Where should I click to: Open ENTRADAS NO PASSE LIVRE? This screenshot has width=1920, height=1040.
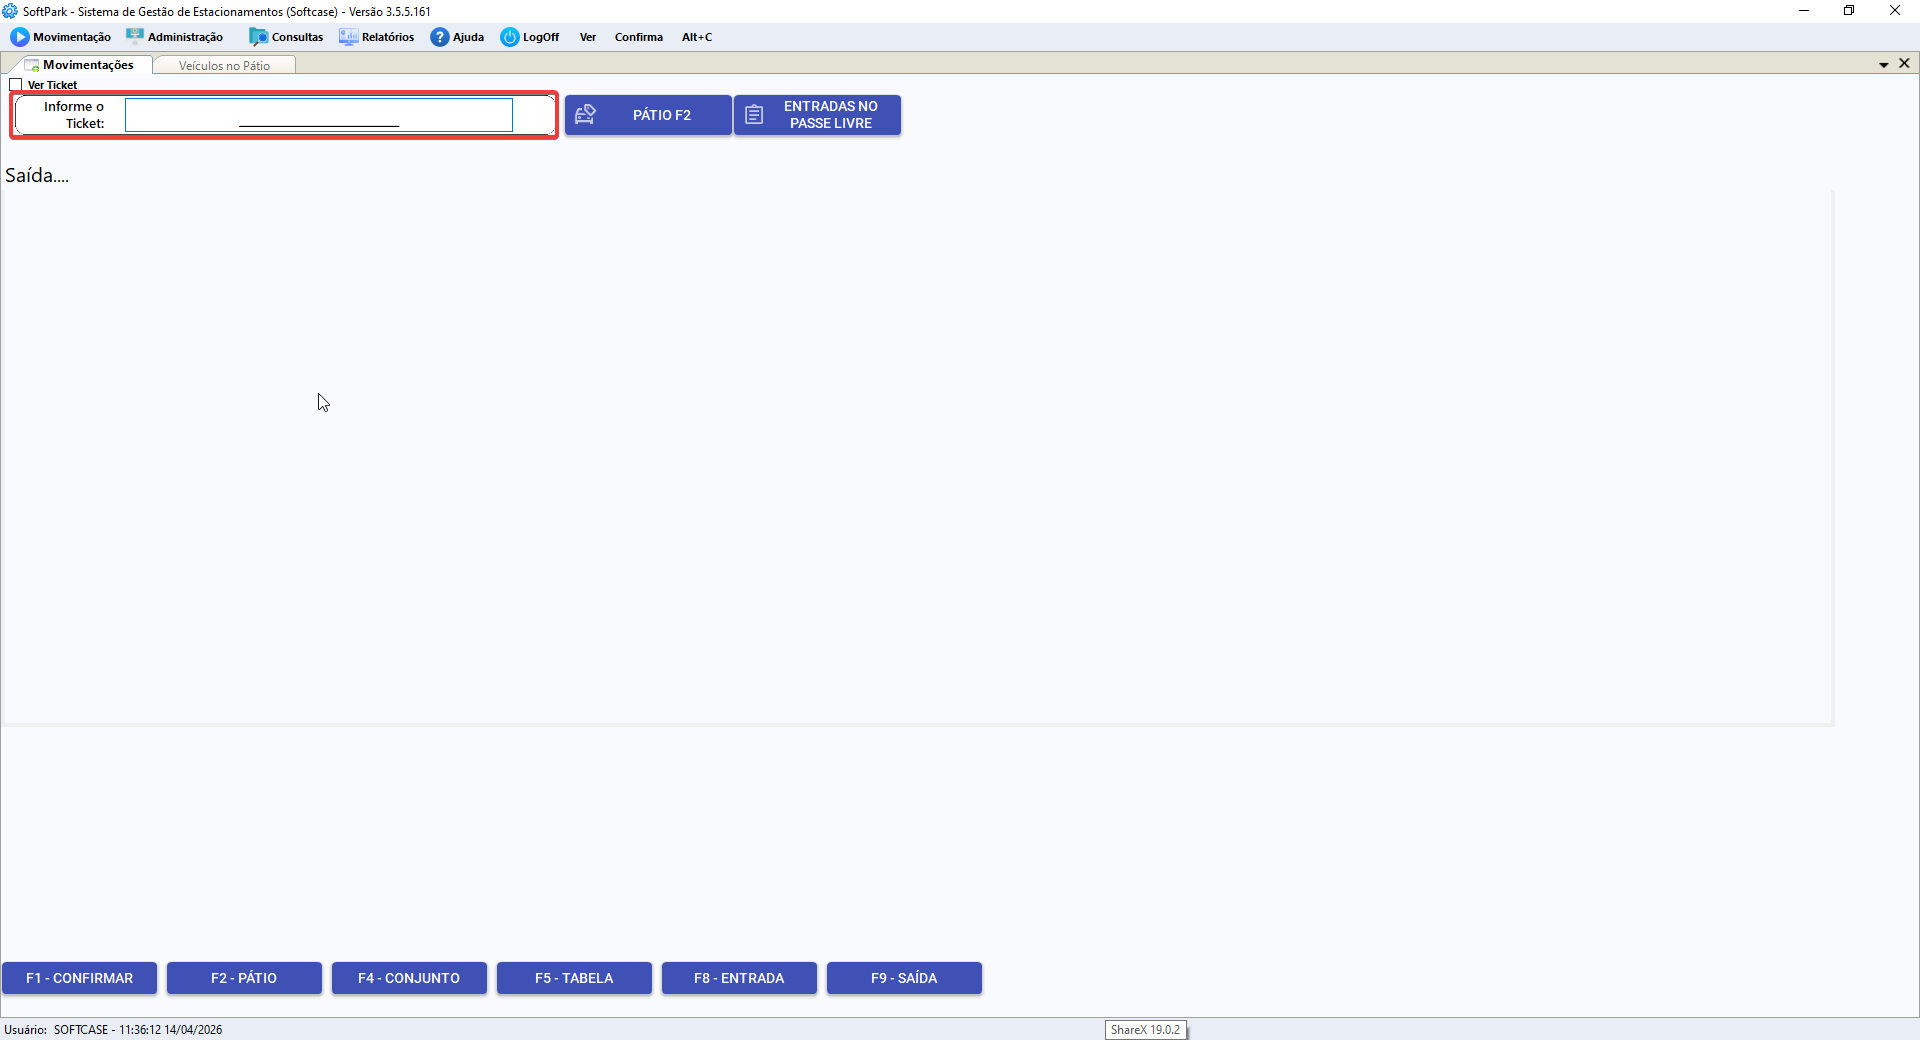pyautogui.click(x=818, y=115)
